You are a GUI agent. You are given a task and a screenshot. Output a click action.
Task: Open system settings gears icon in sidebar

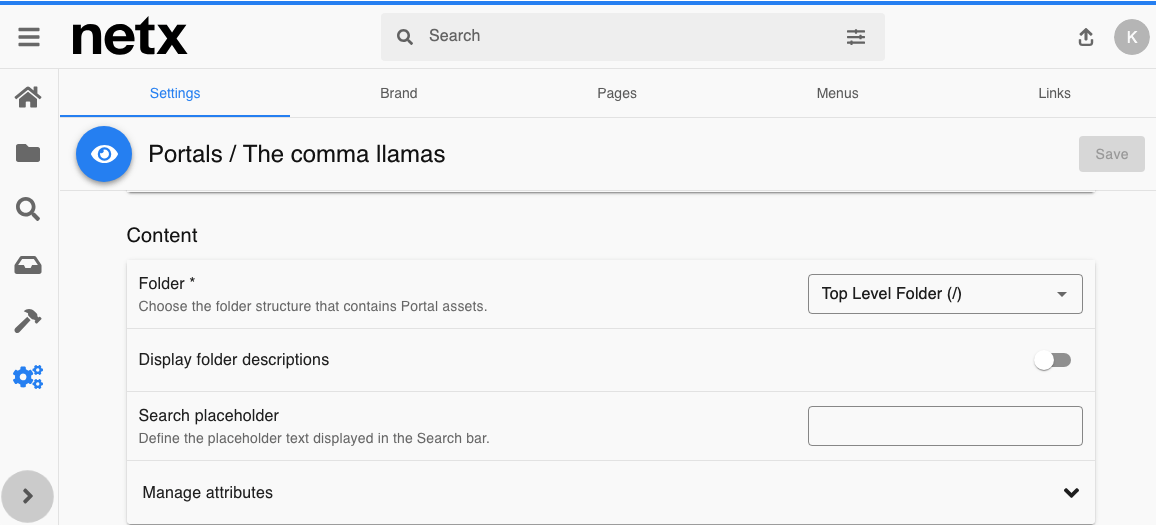tap(28, 377)
